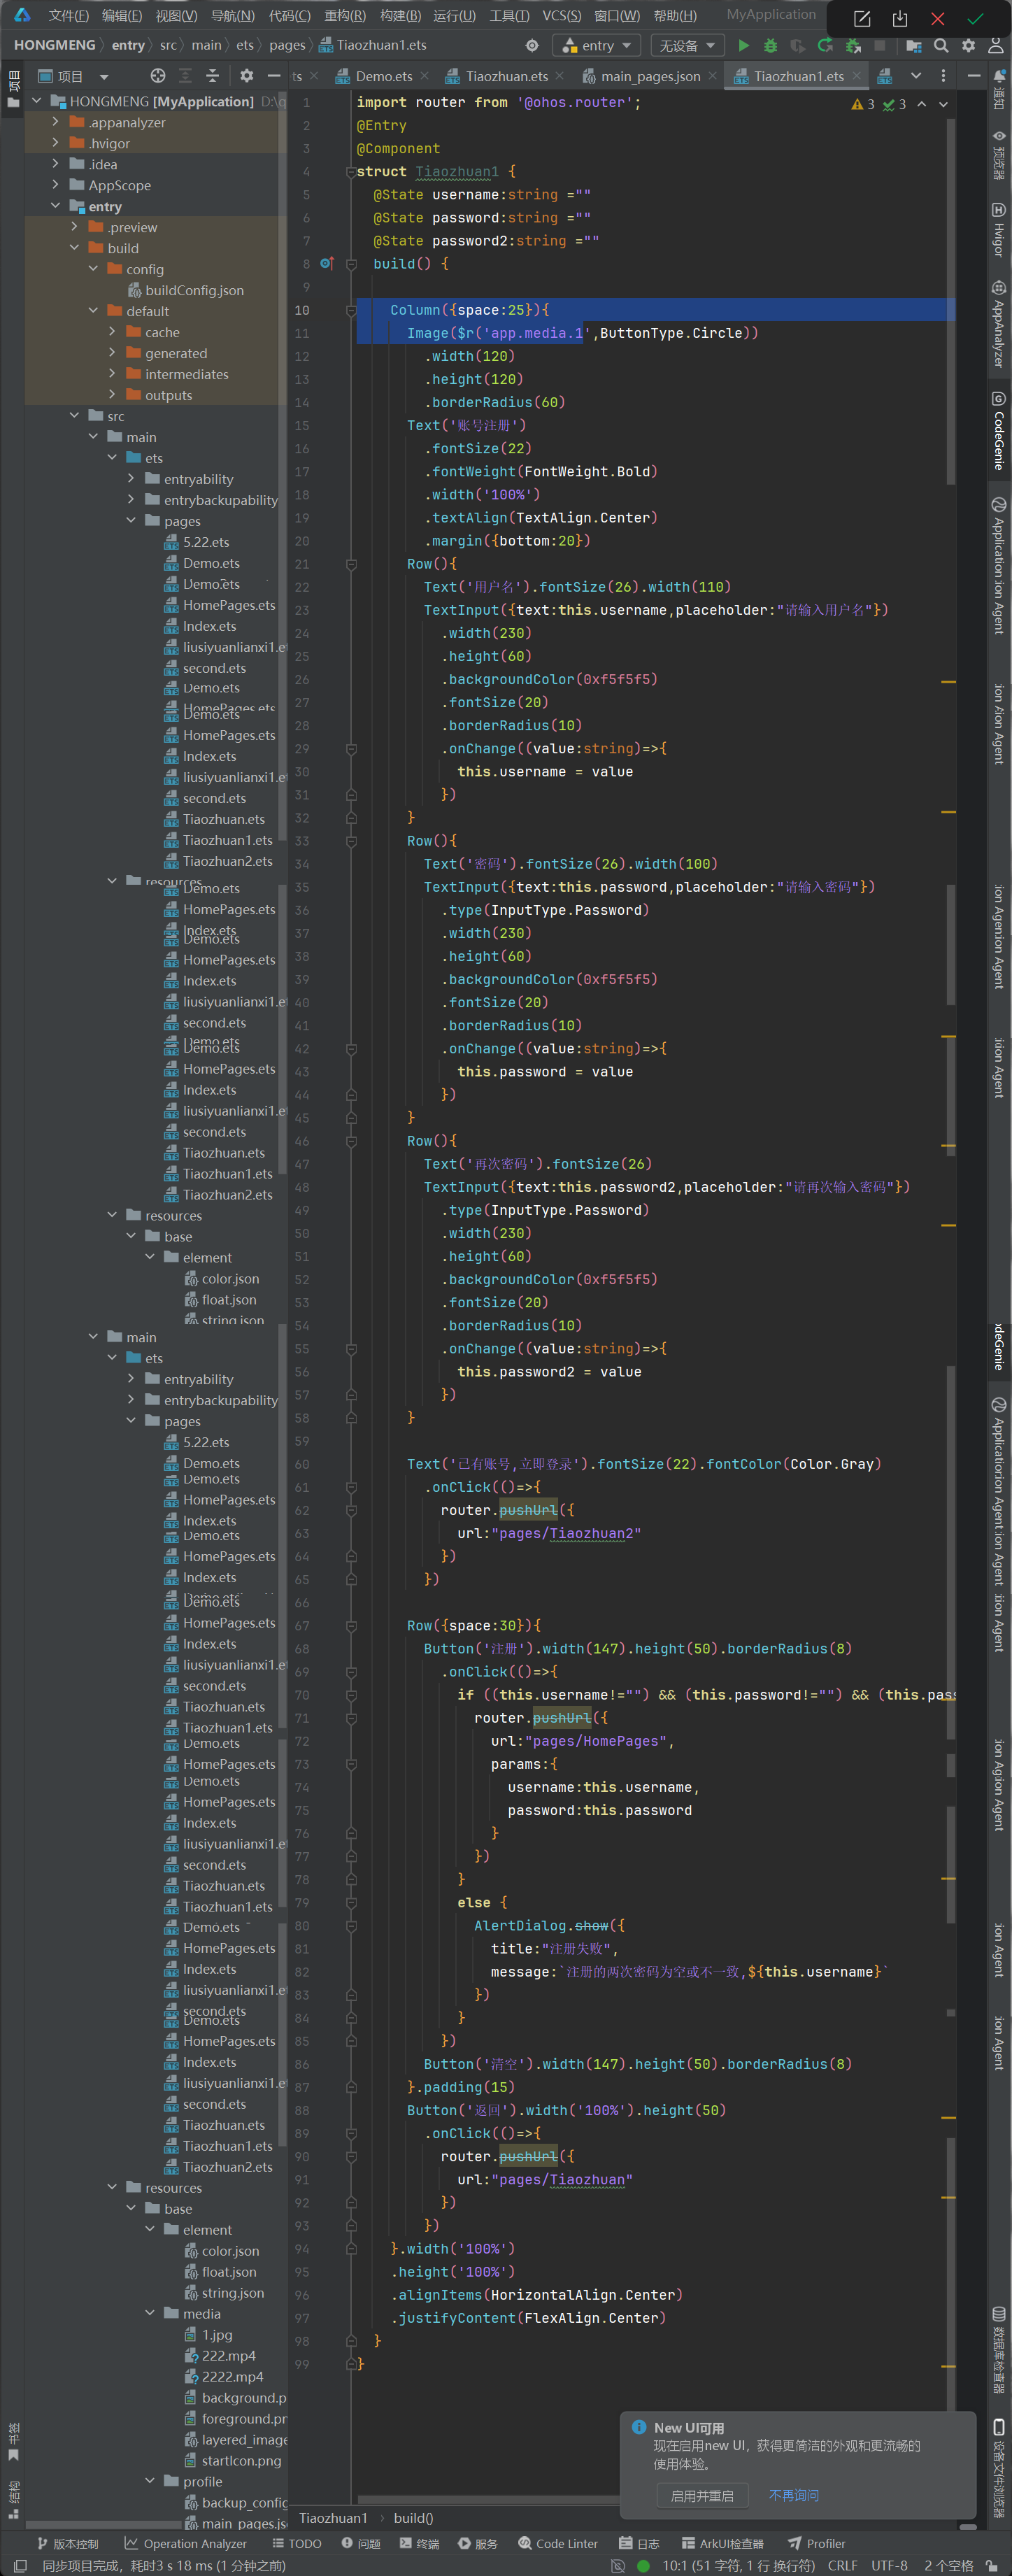Toggle the ArkUI检查器 tool window
The image size is (1012, 2576).
coord(723,2543)
